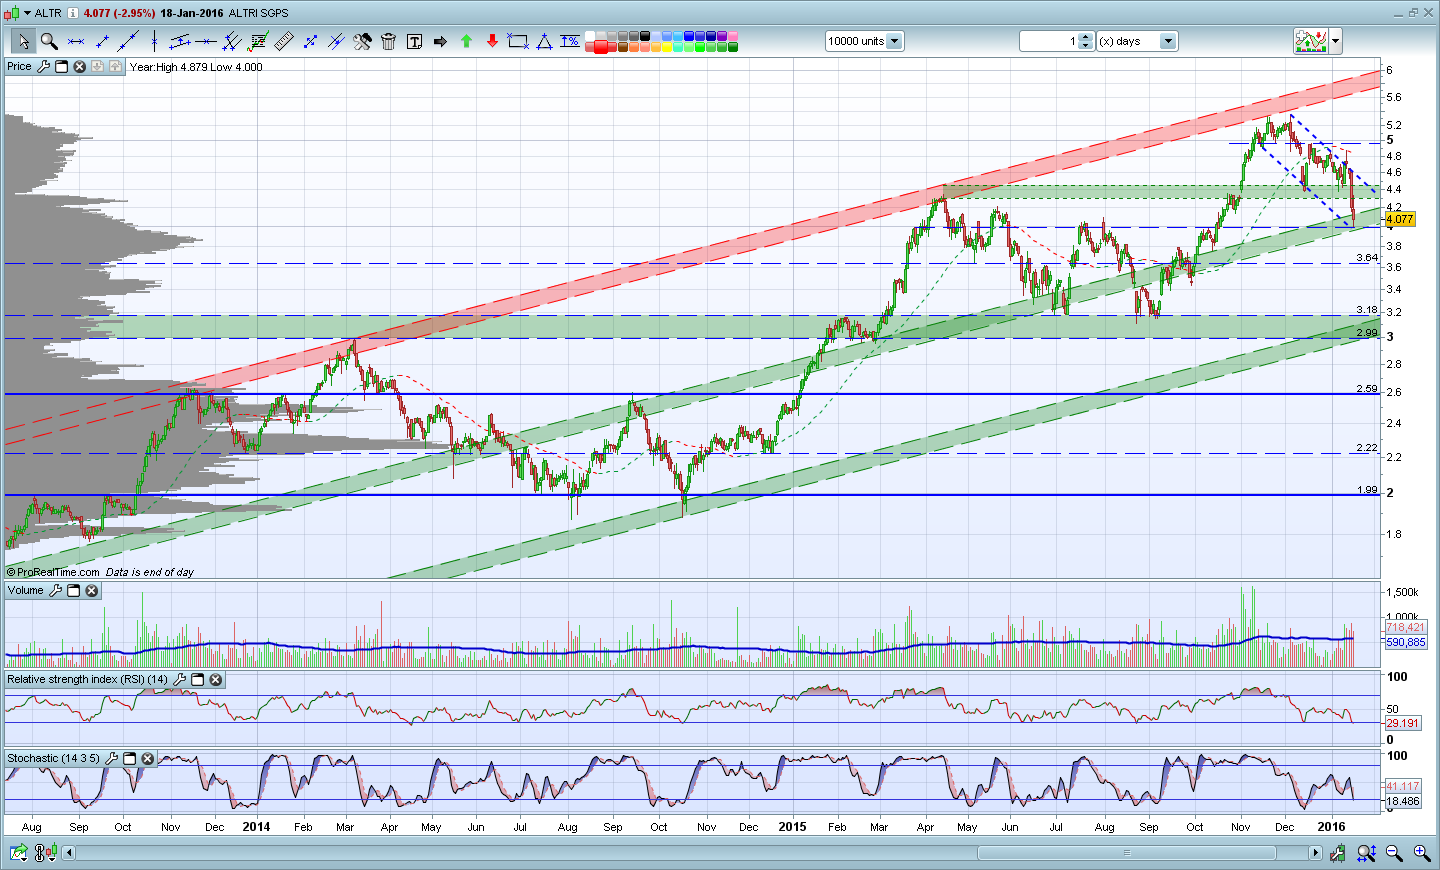The height and width of the screenshot is (870, 1440).
Task: Click the 2014 year label on time axis
Action: [x=256, y=827]
